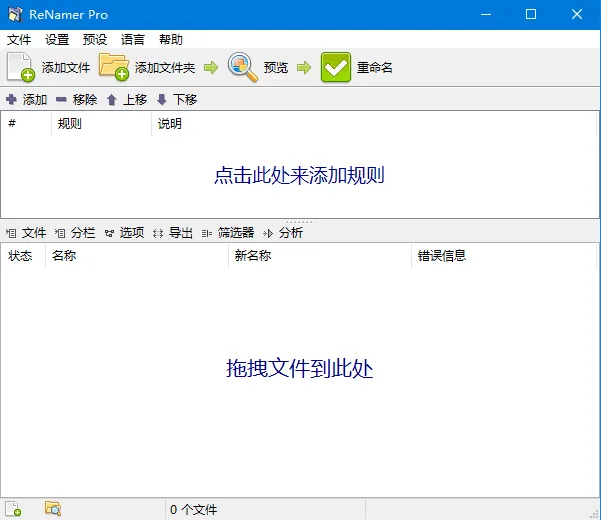
Task: Open the 帮助 menu
Action: (171, 39)
